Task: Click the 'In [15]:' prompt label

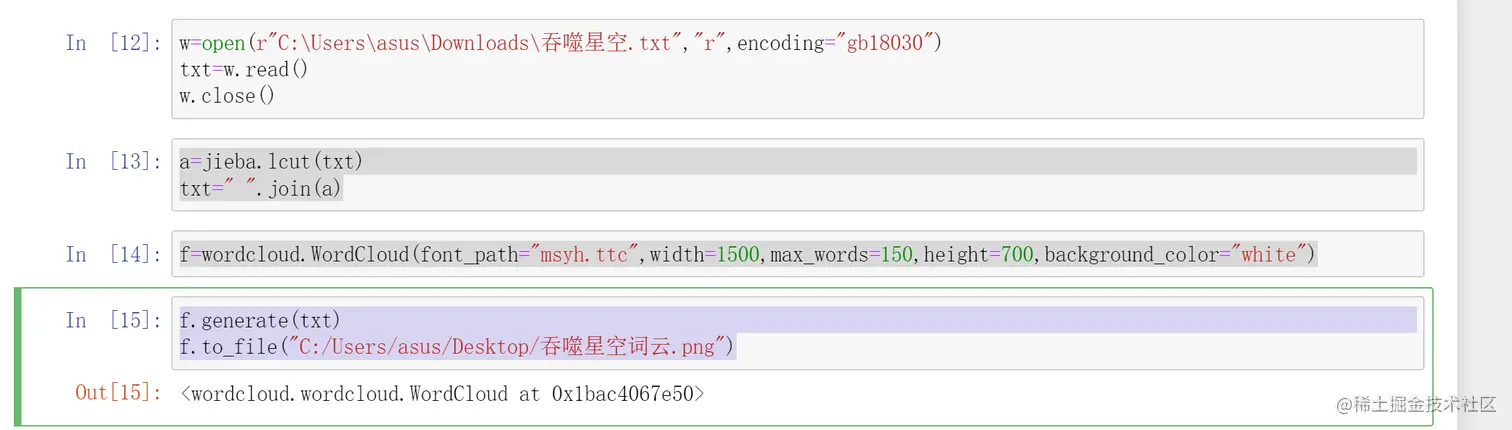Action: [113, 320]
